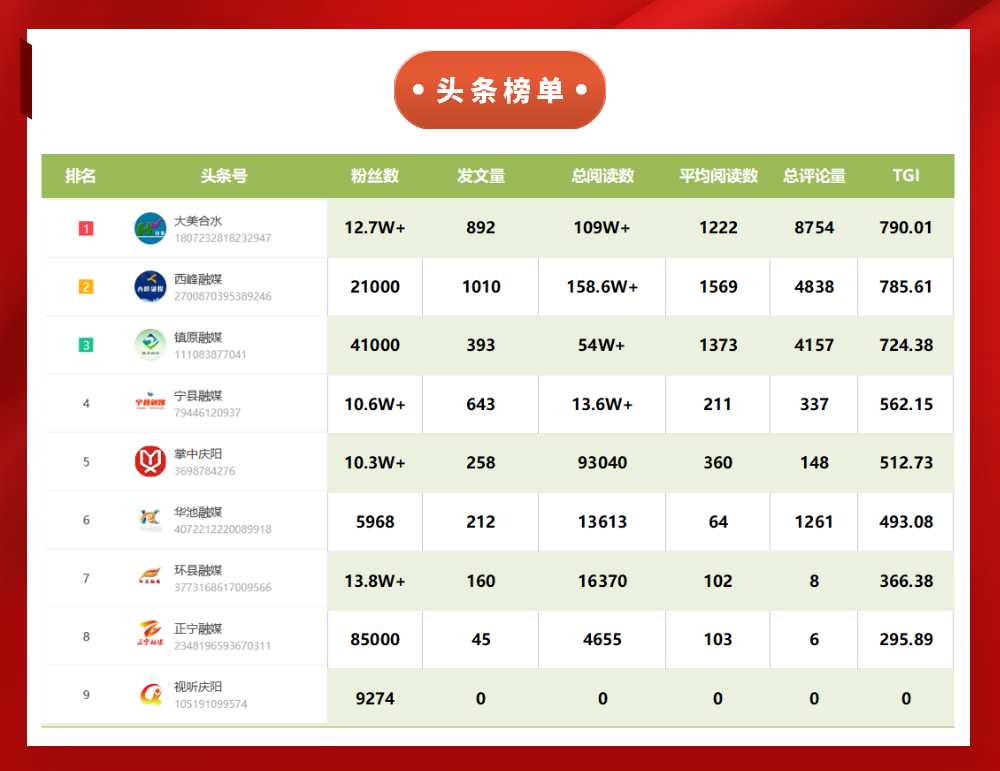Open the 大美合水 account name link

pos(198,221)
